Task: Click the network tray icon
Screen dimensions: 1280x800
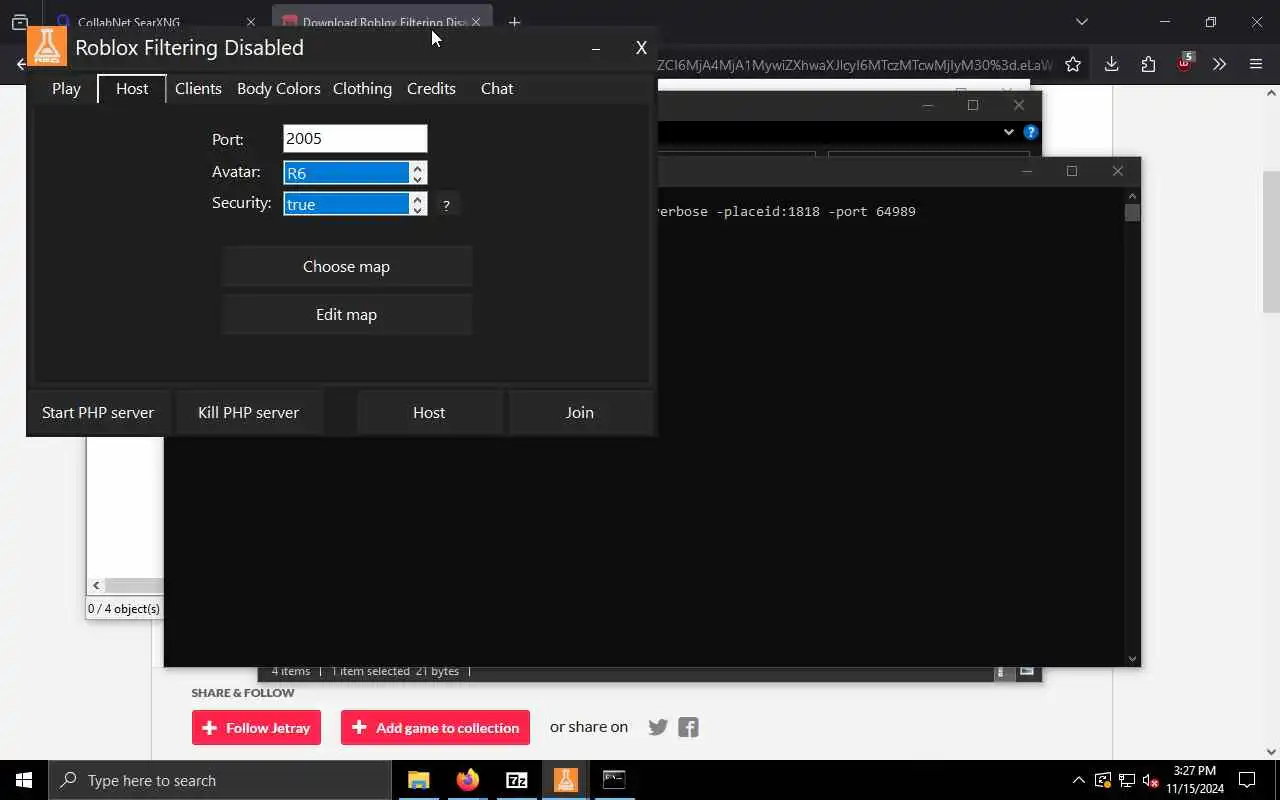Action: point(1126,780)
